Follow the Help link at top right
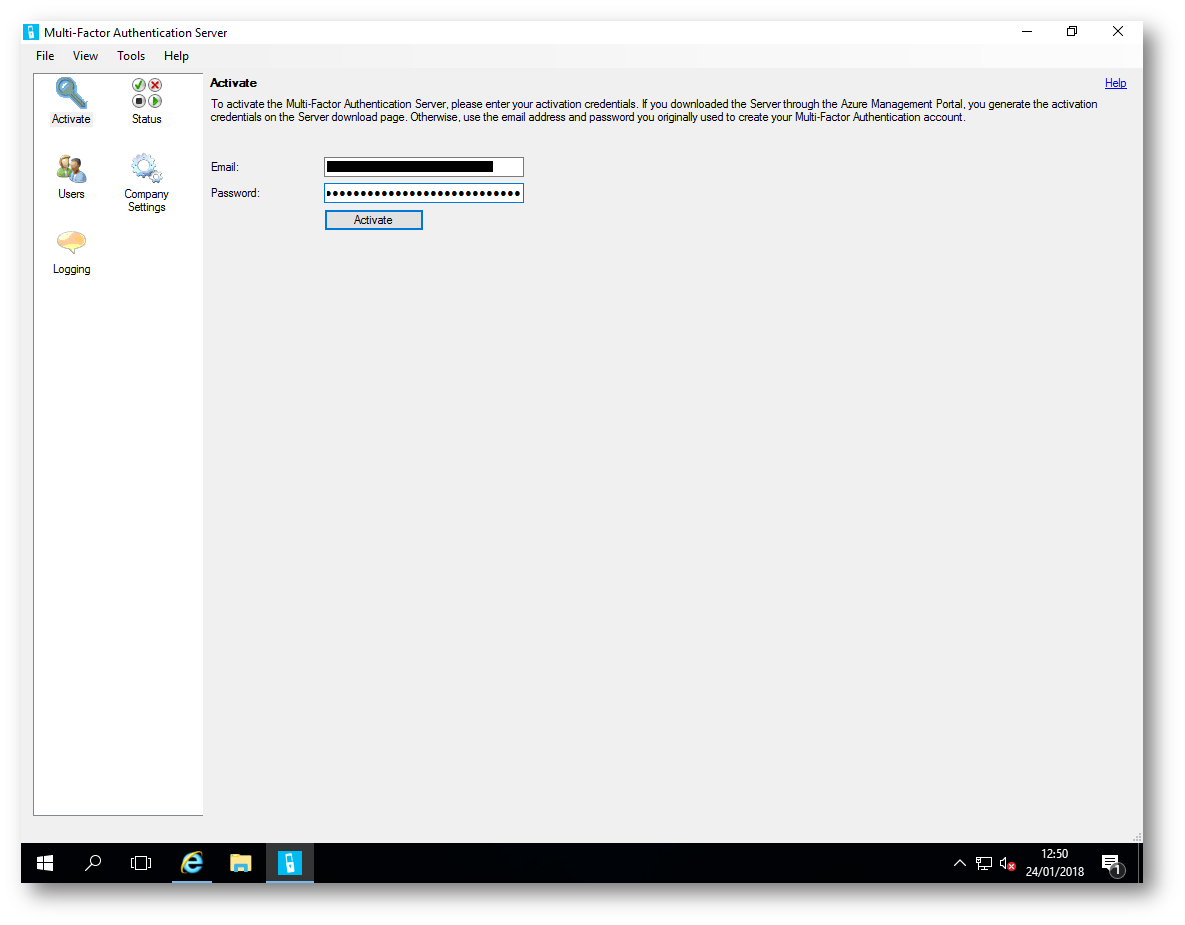The image size is (1185, 925). 1115,83
